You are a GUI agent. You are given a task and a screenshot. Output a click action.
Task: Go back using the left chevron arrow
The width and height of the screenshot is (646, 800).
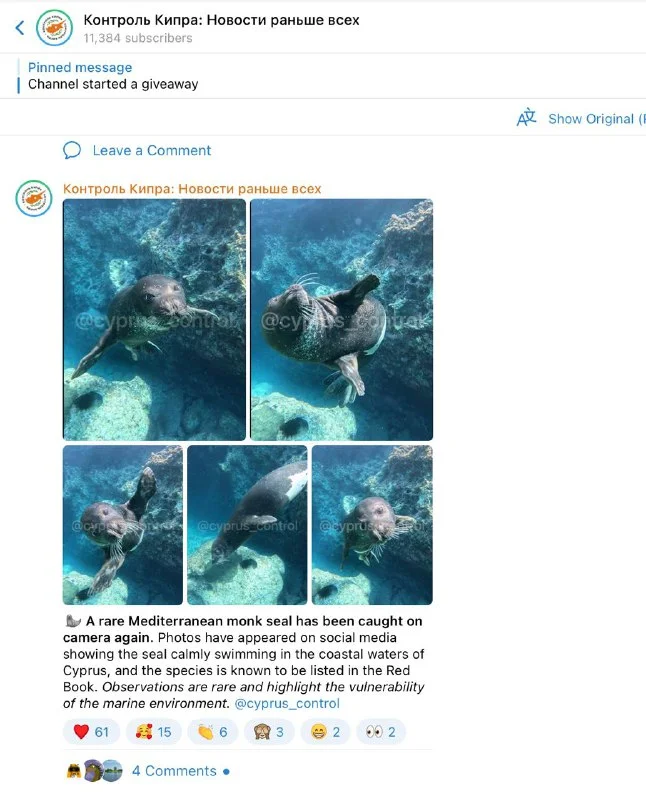click(20, 28)
